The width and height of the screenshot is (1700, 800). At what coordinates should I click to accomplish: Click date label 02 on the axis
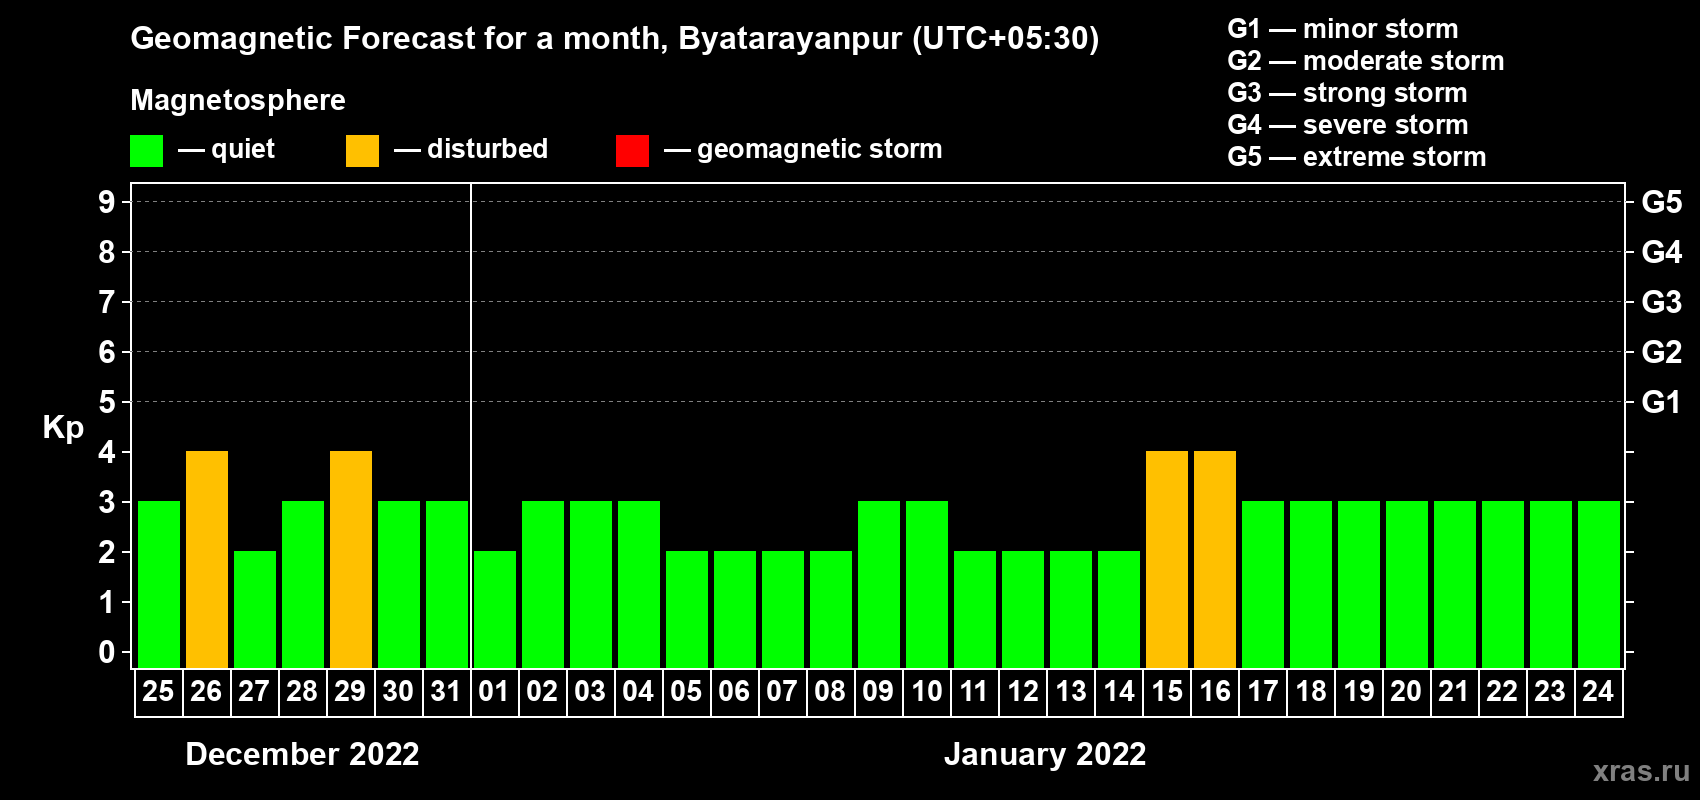coord(542,692)
